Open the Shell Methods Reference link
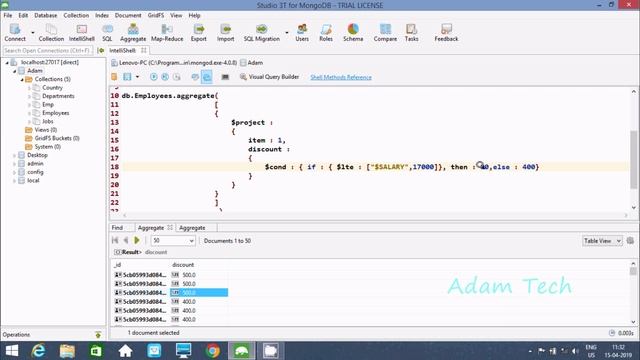The height and width of the screenshot is (360, 640). pos(341,77)
